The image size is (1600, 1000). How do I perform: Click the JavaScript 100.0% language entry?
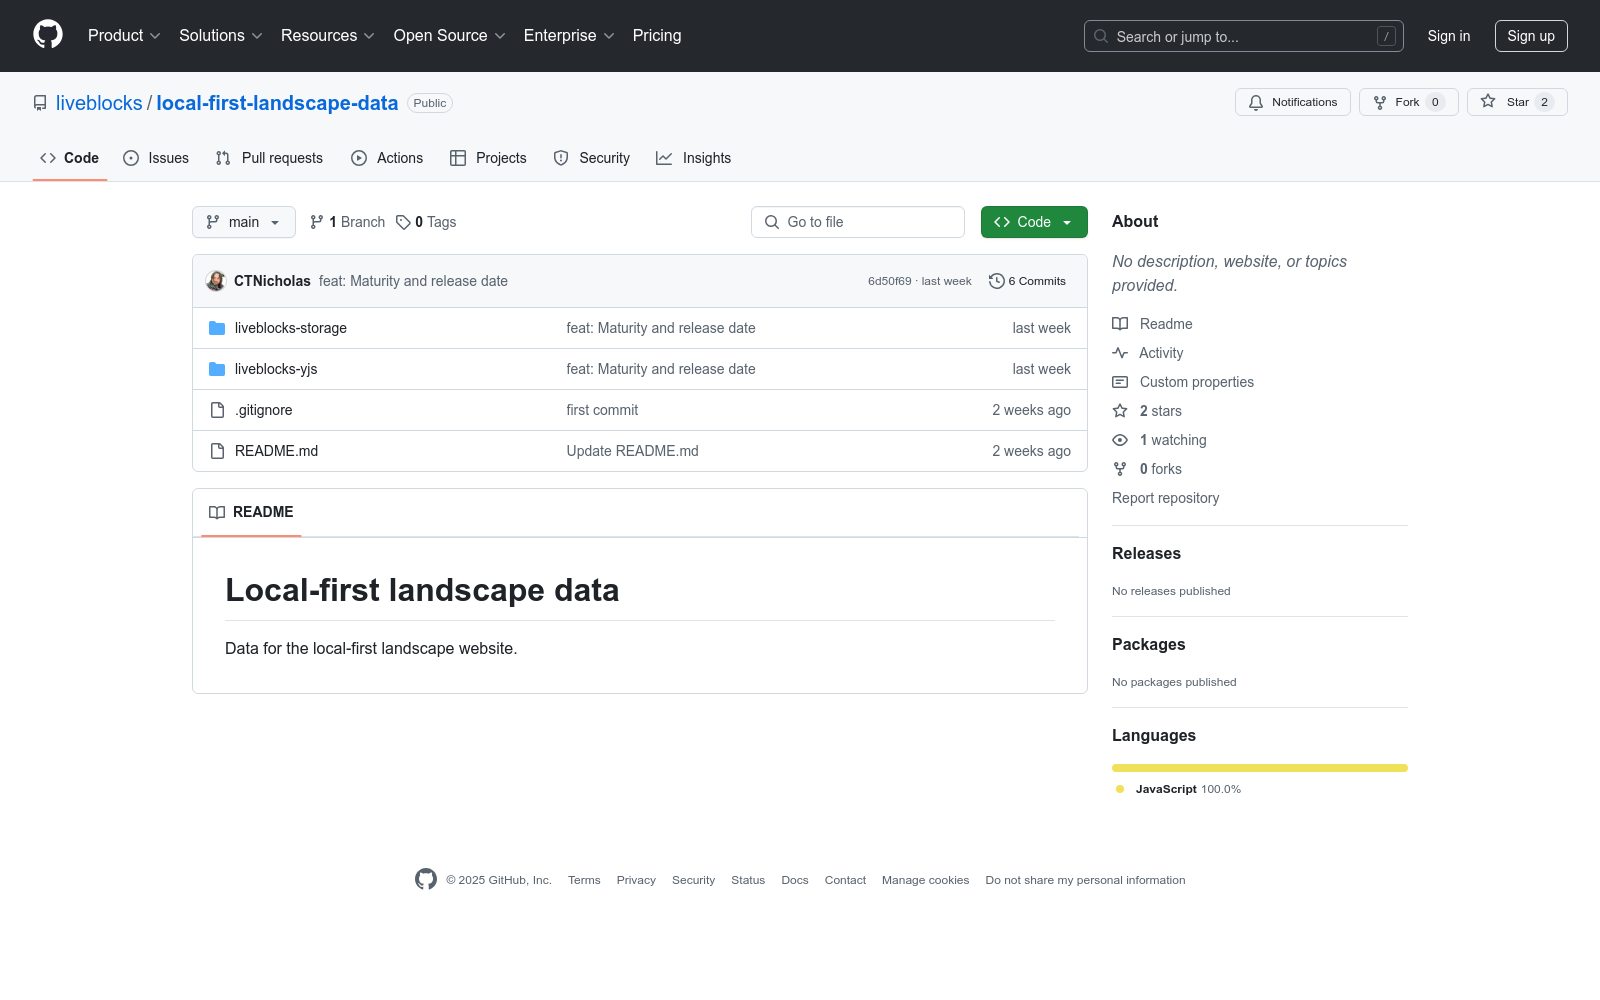[1179, 789]
